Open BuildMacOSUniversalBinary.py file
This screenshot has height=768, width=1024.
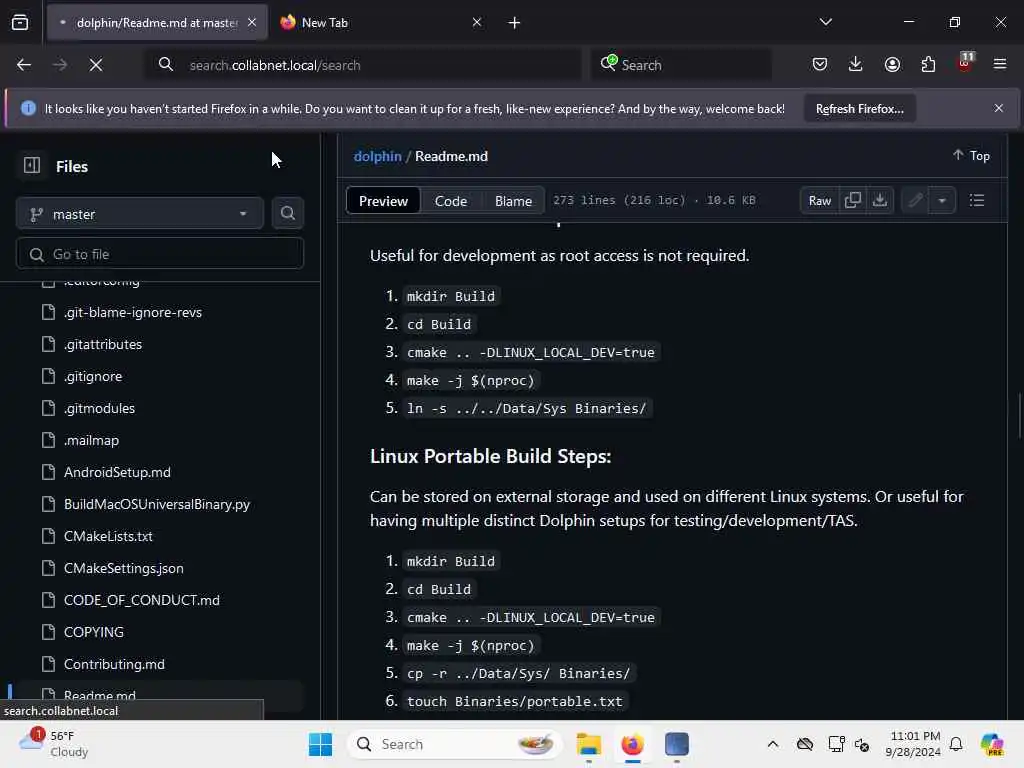pyautogui.click(x=157, y=504)
